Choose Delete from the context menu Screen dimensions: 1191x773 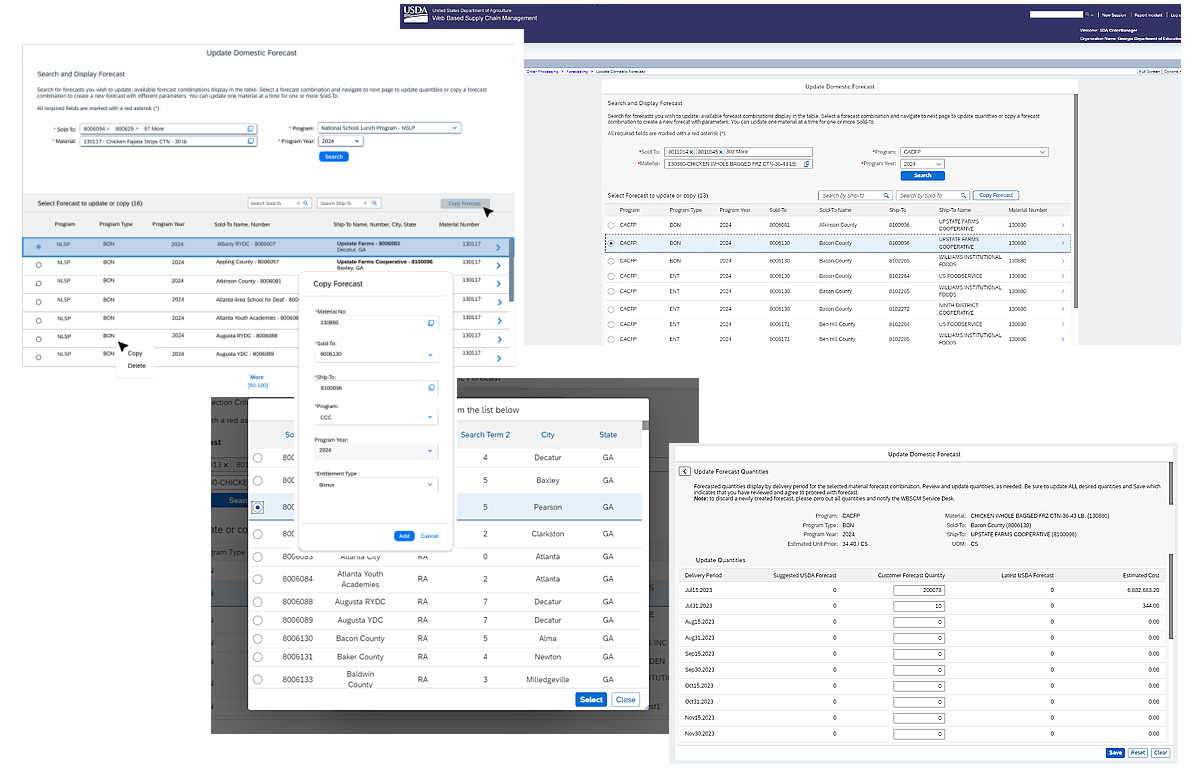[137, 366]
